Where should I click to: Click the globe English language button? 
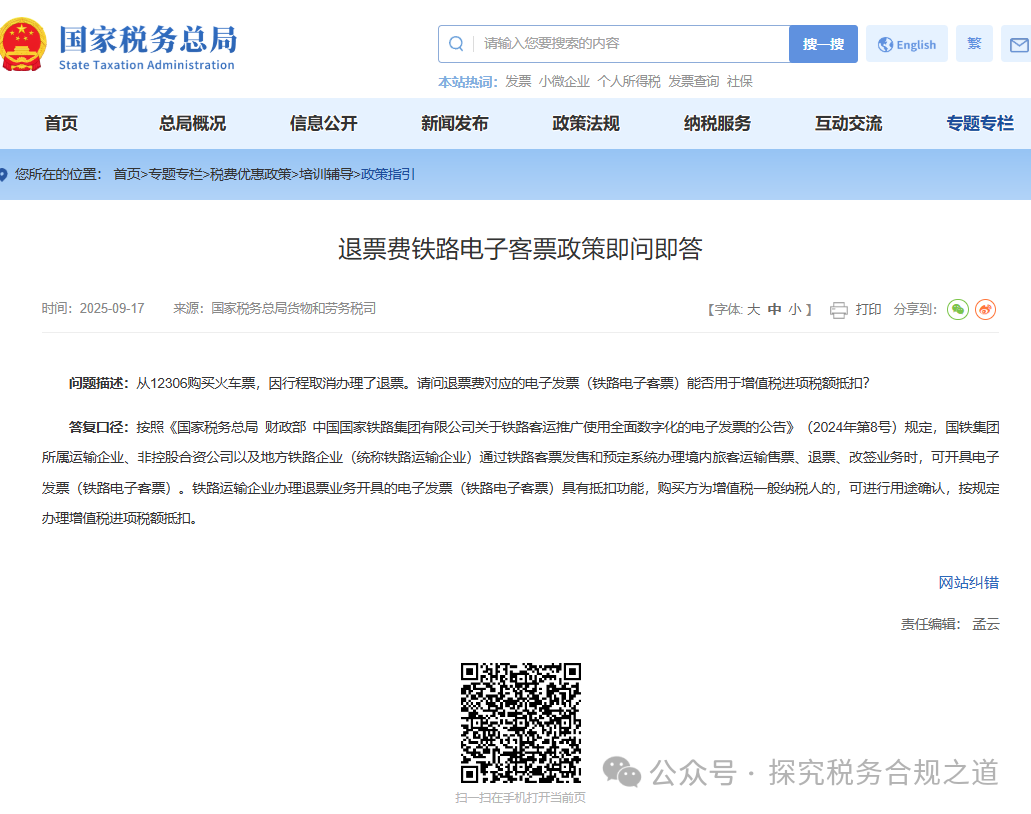coord(906,44)
